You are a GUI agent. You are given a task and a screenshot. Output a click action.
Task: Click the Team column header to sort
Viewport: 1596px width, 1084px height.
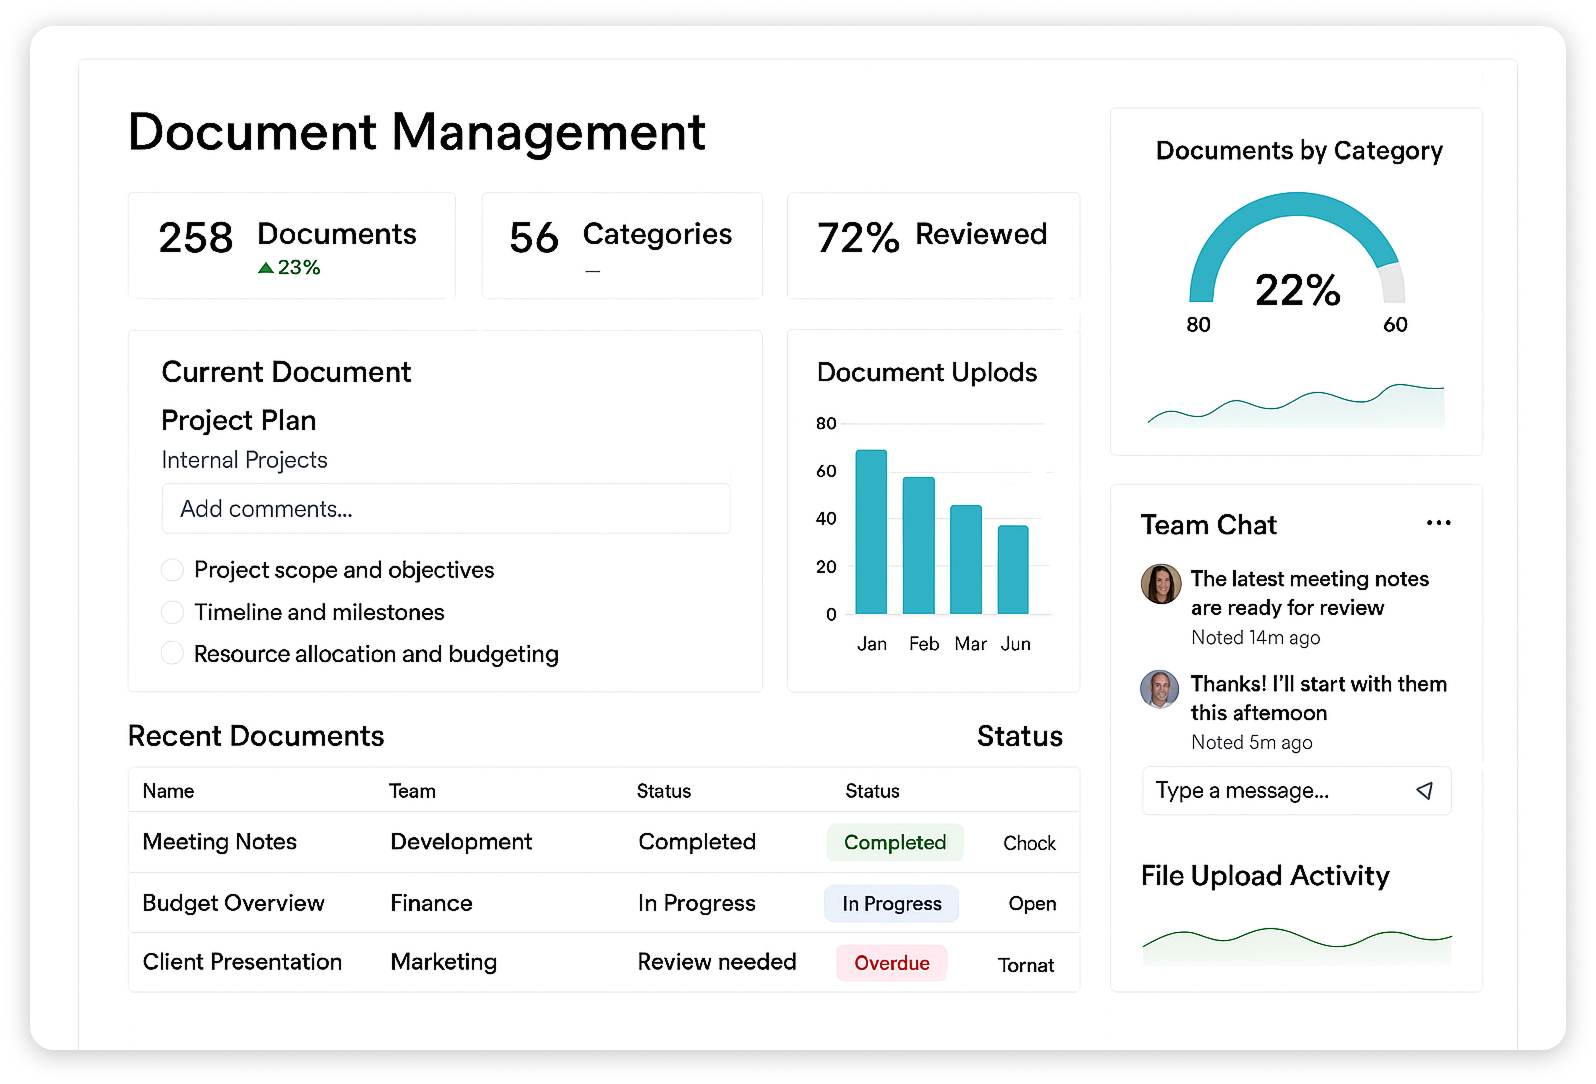tap(412, 791)
